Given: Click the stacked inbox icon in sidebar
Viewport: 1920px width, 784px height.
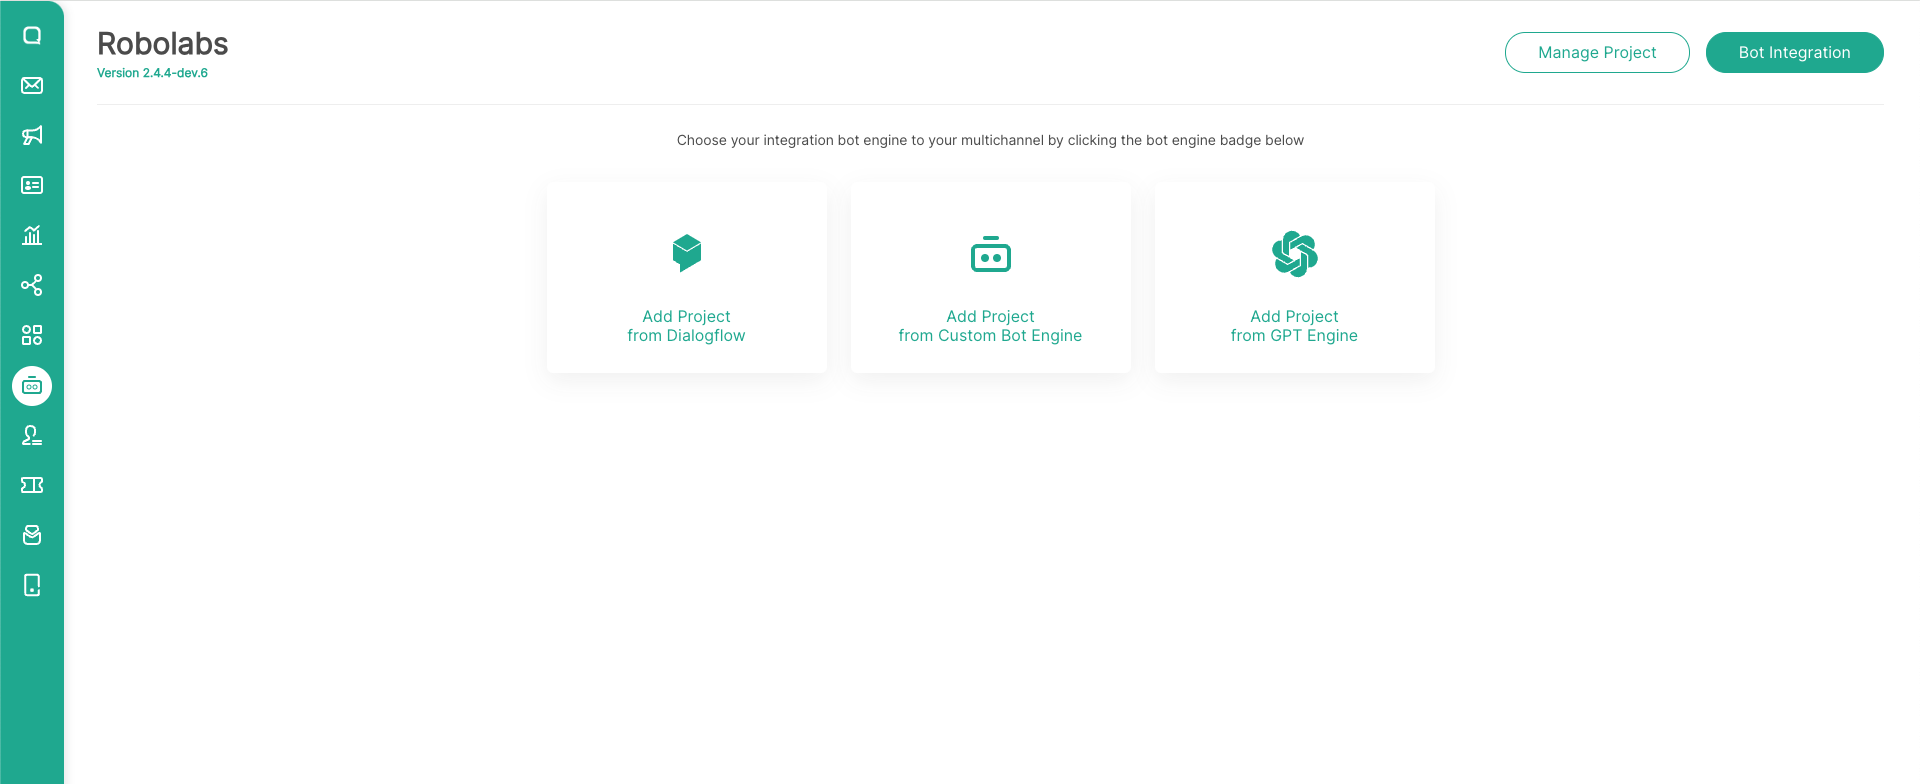Looking at the screenshot, I should 32,535.
